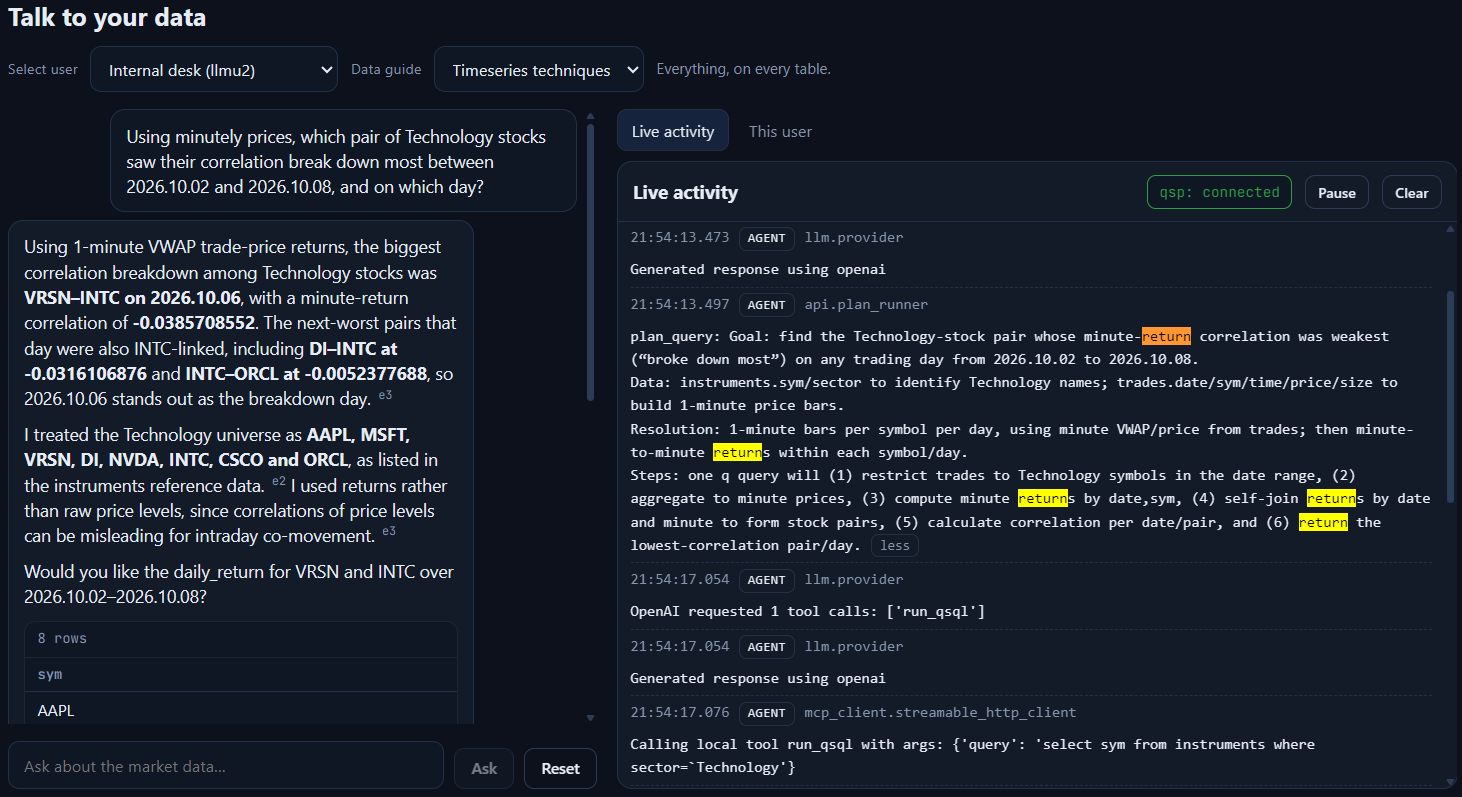Viewport: 1462px width, 797px height.
Task: Click the 8 rows table label
Action: coord(62,638)
